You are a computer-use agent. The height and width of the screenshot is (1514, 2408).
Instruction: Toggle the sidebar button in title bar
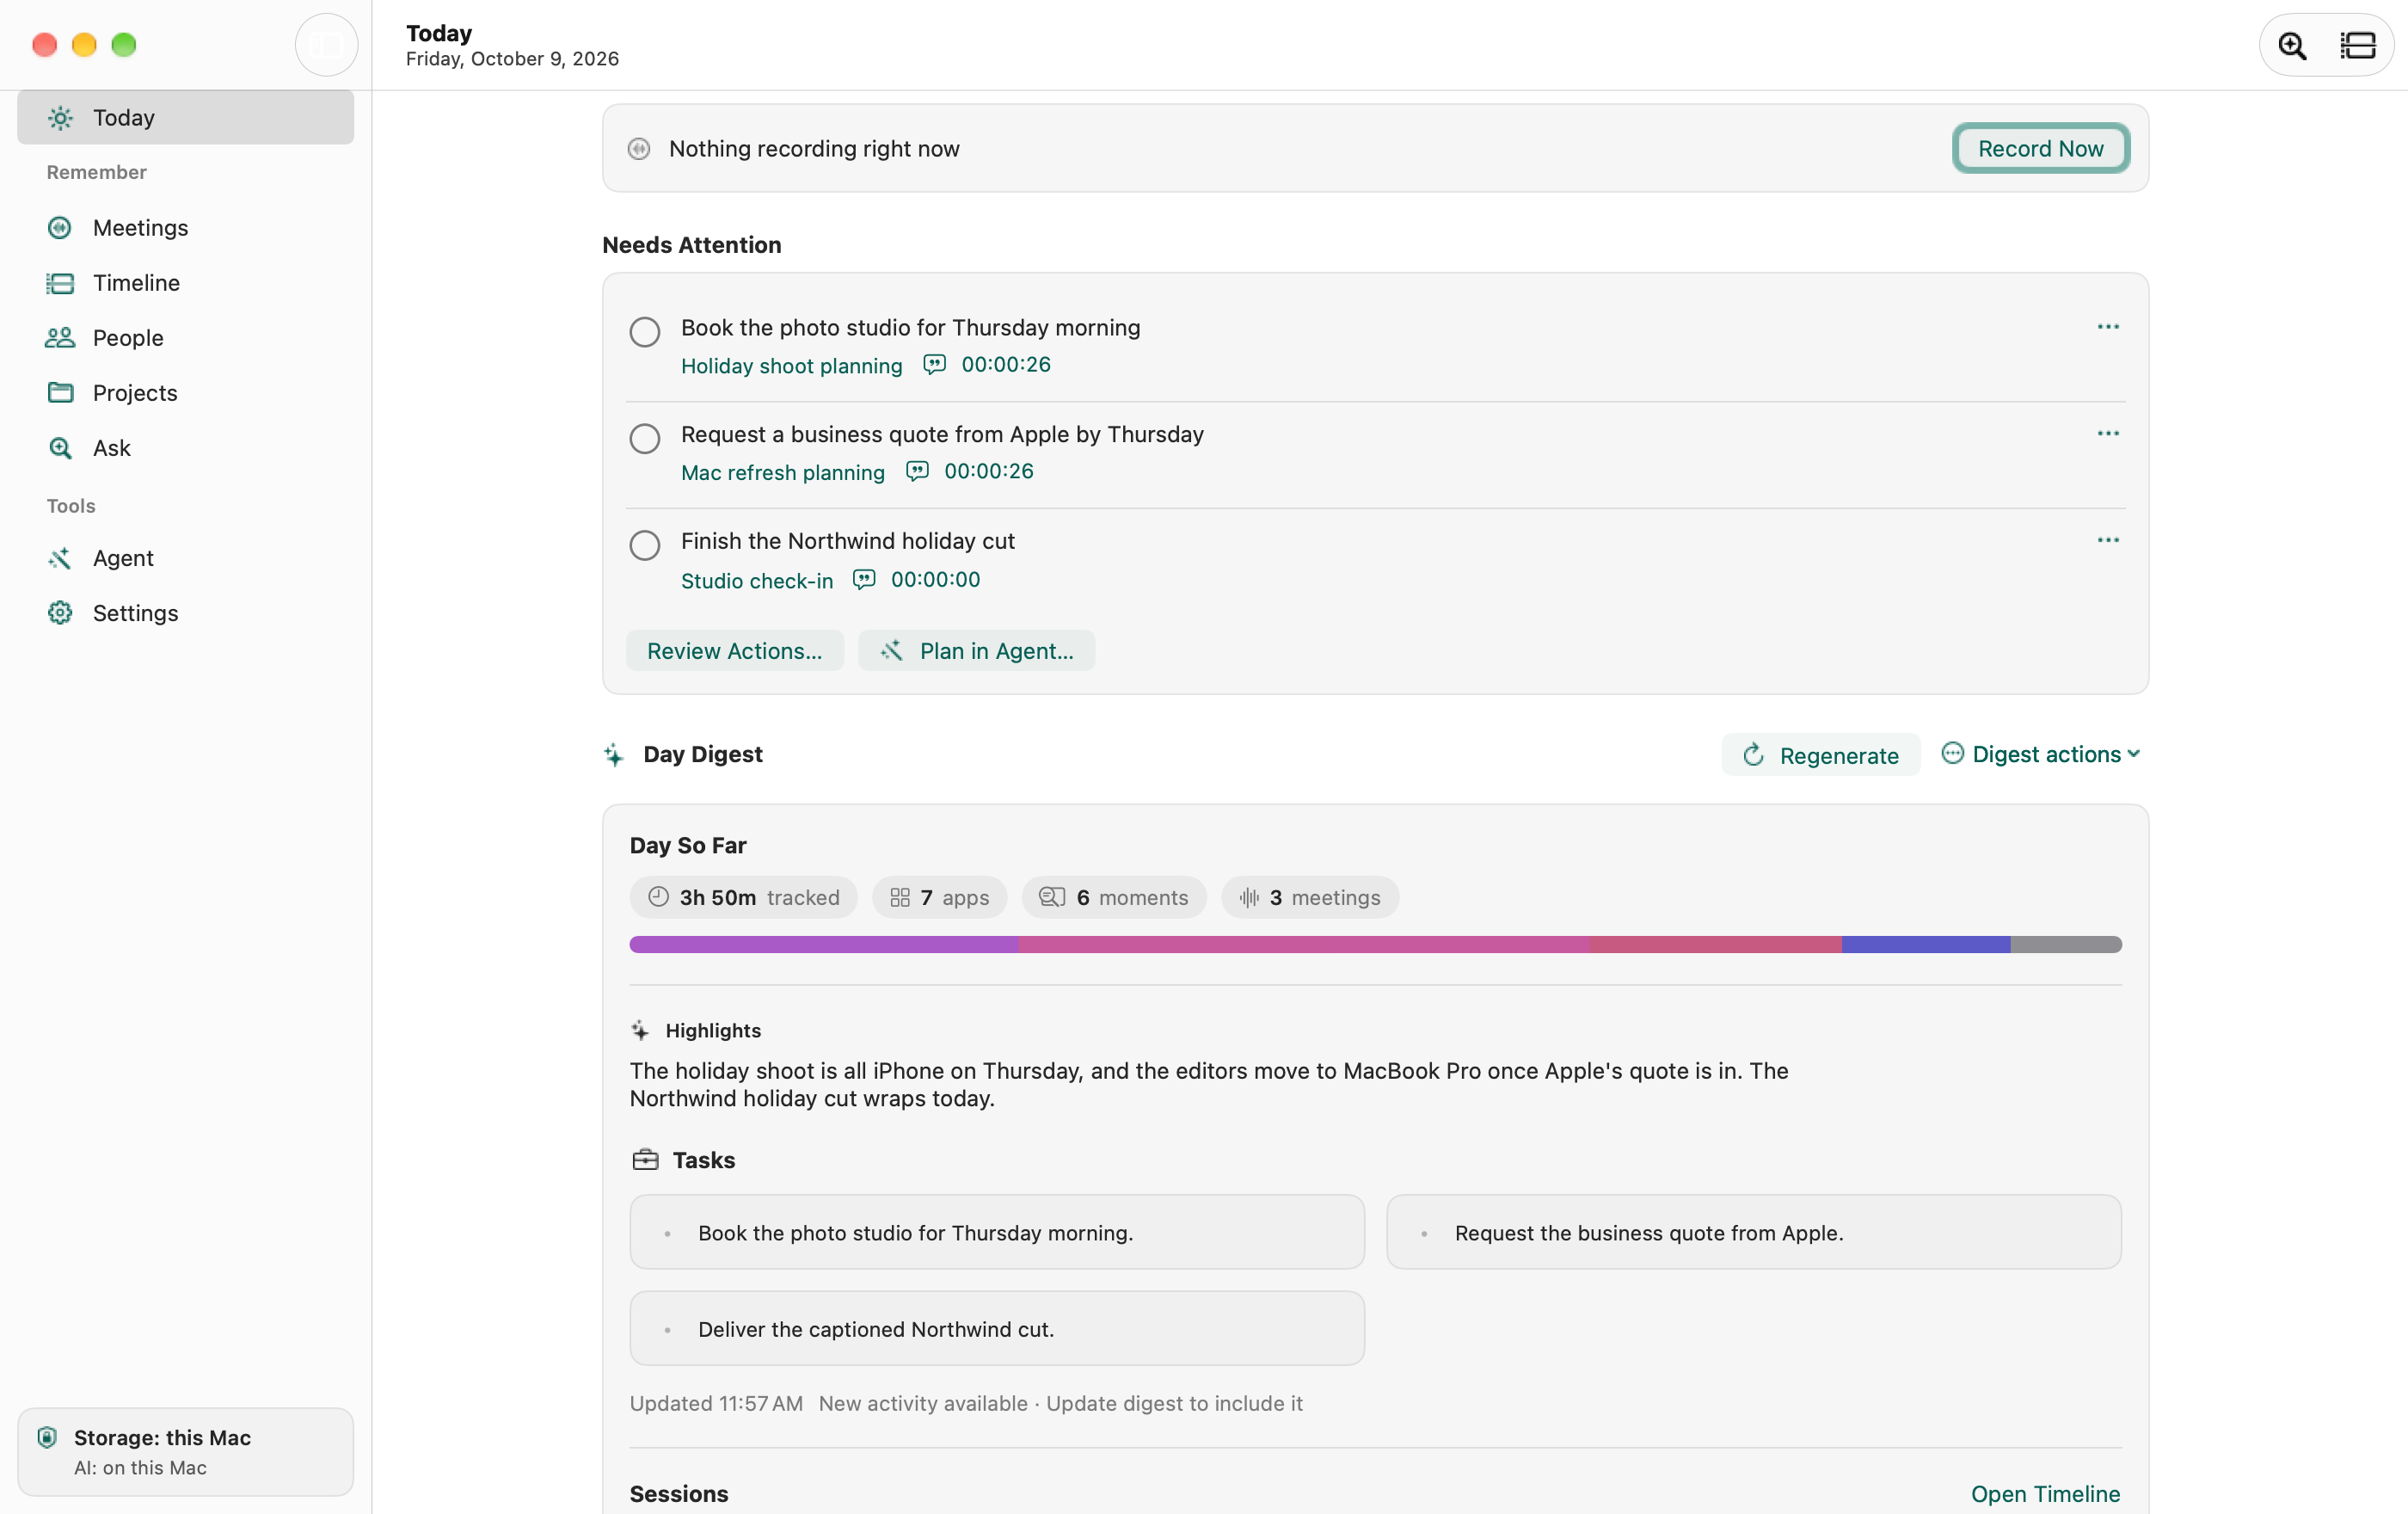326,45
